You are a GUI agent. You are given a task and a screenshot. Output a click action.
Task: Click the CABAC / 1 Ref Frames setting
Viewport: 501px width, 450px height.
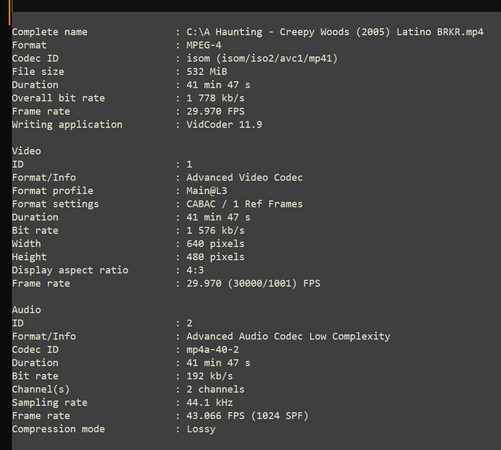click(x=244, y=204)
